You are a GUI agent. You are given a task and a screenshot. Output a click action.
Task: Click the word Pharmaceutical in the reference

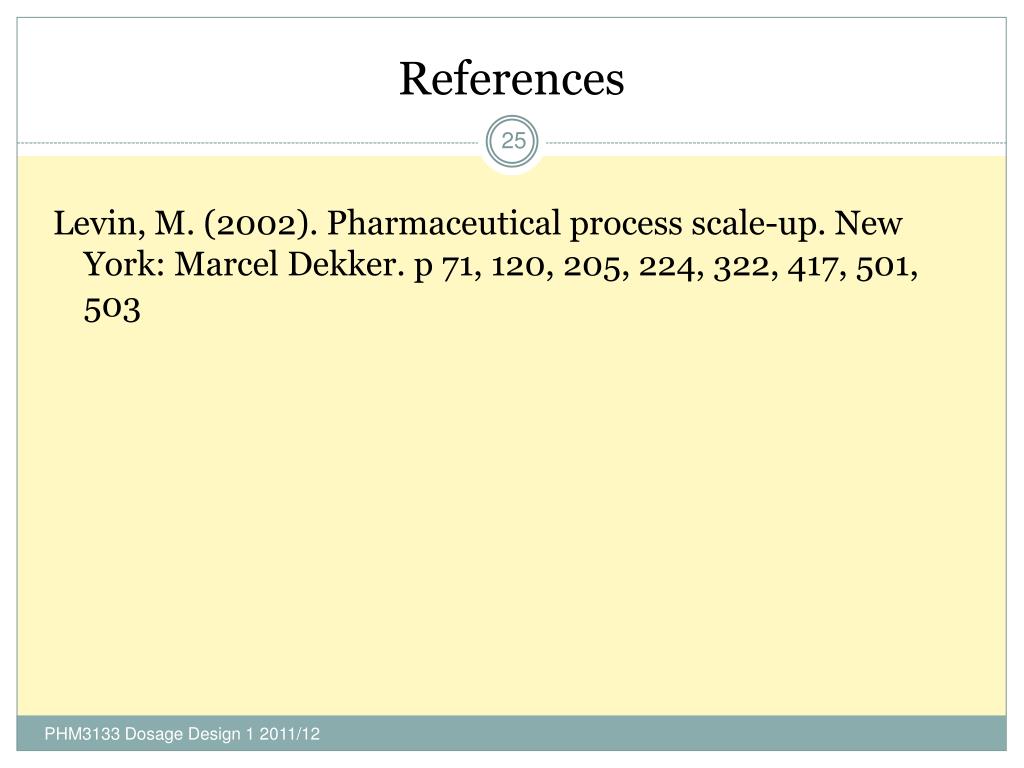[443, 224]
